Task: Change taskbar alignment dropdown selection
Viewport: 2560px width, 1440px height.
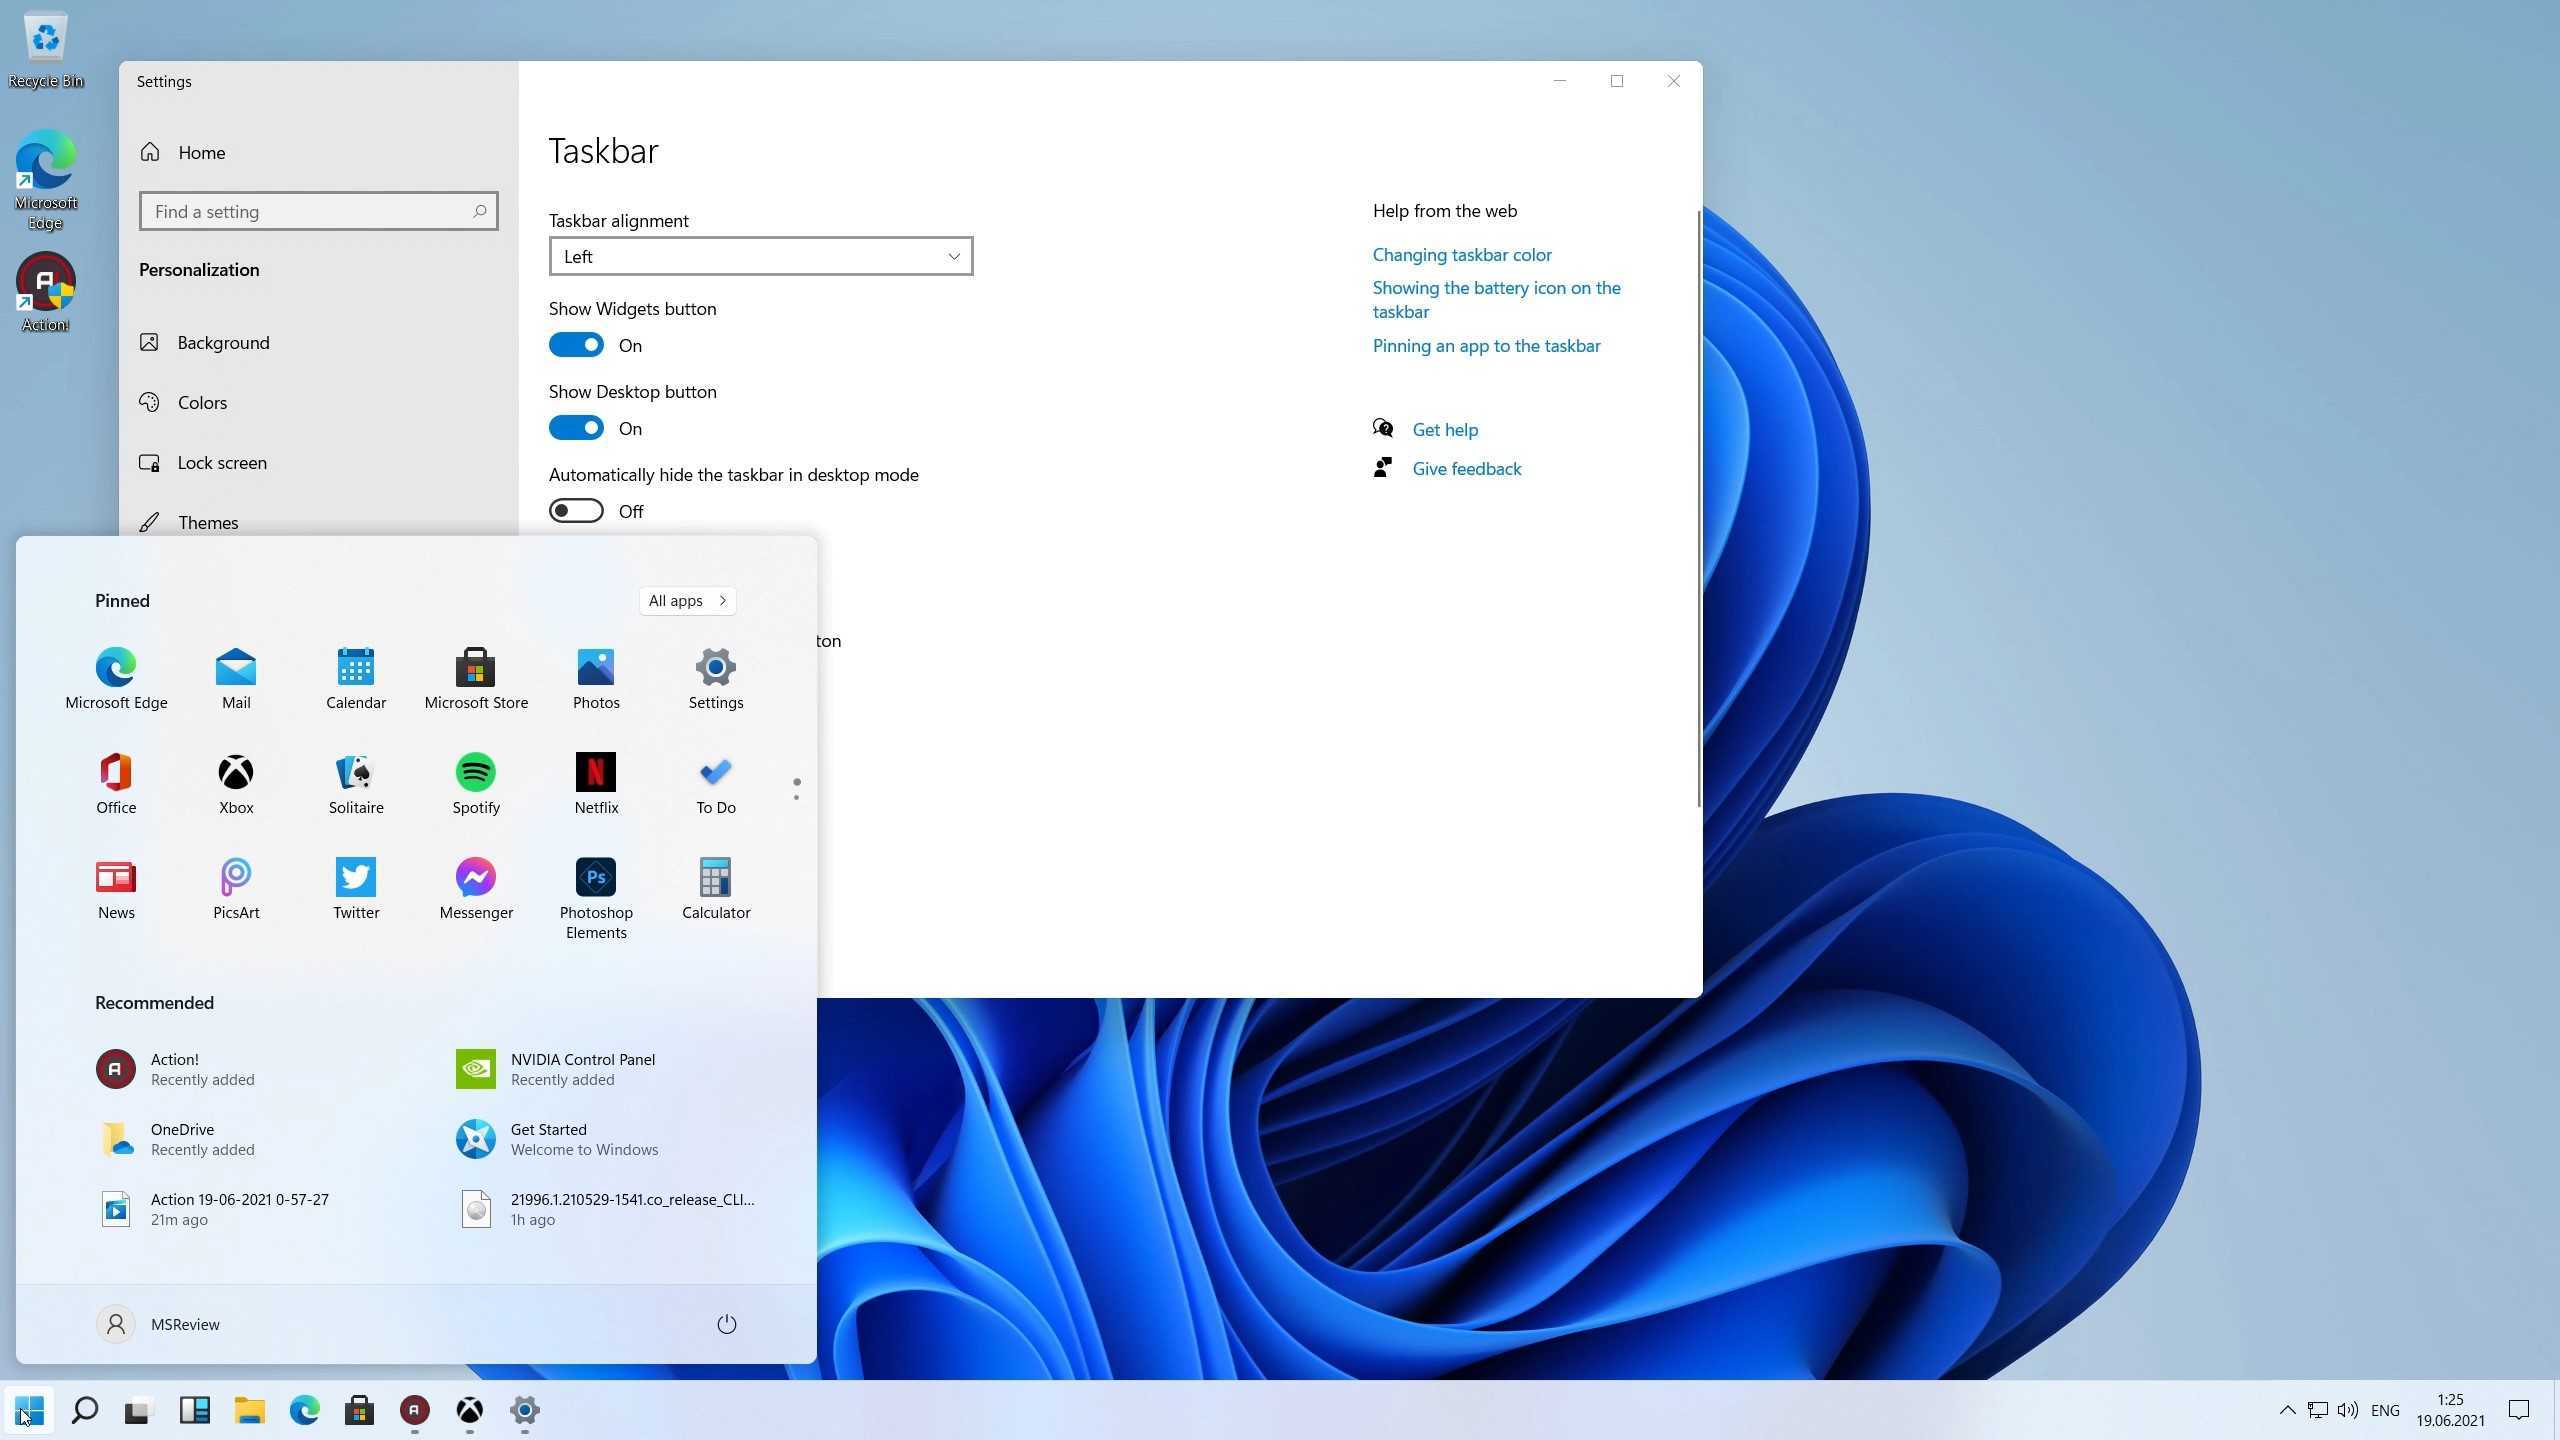Action: pos(760,255)
